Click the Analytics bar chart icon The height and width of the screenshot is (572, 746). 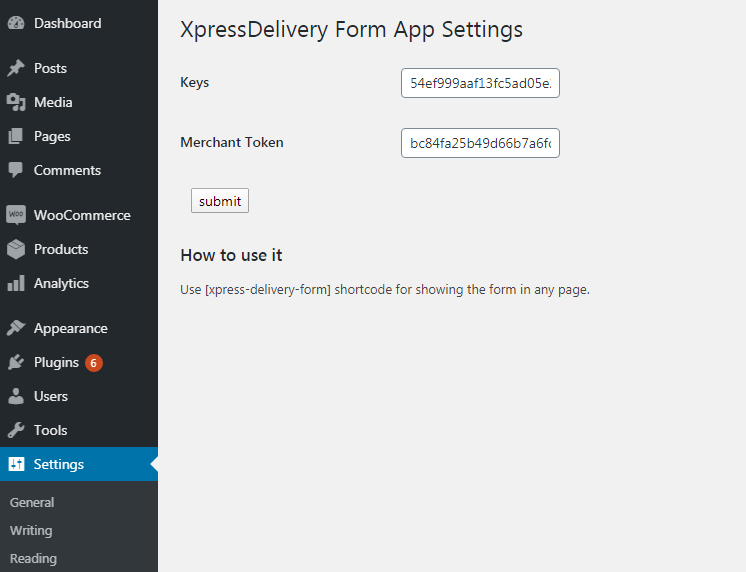pyautogui.click(x=16, y=283)
